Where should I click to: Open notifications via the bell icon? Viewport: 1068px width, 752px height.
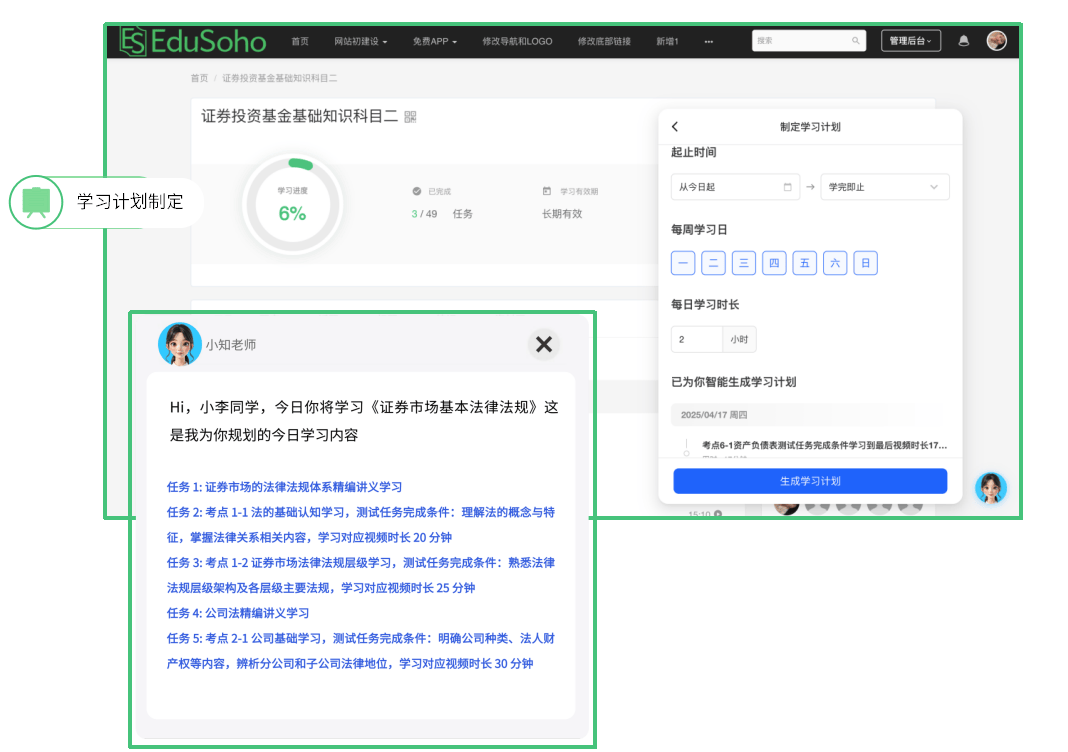coord(964,41)
